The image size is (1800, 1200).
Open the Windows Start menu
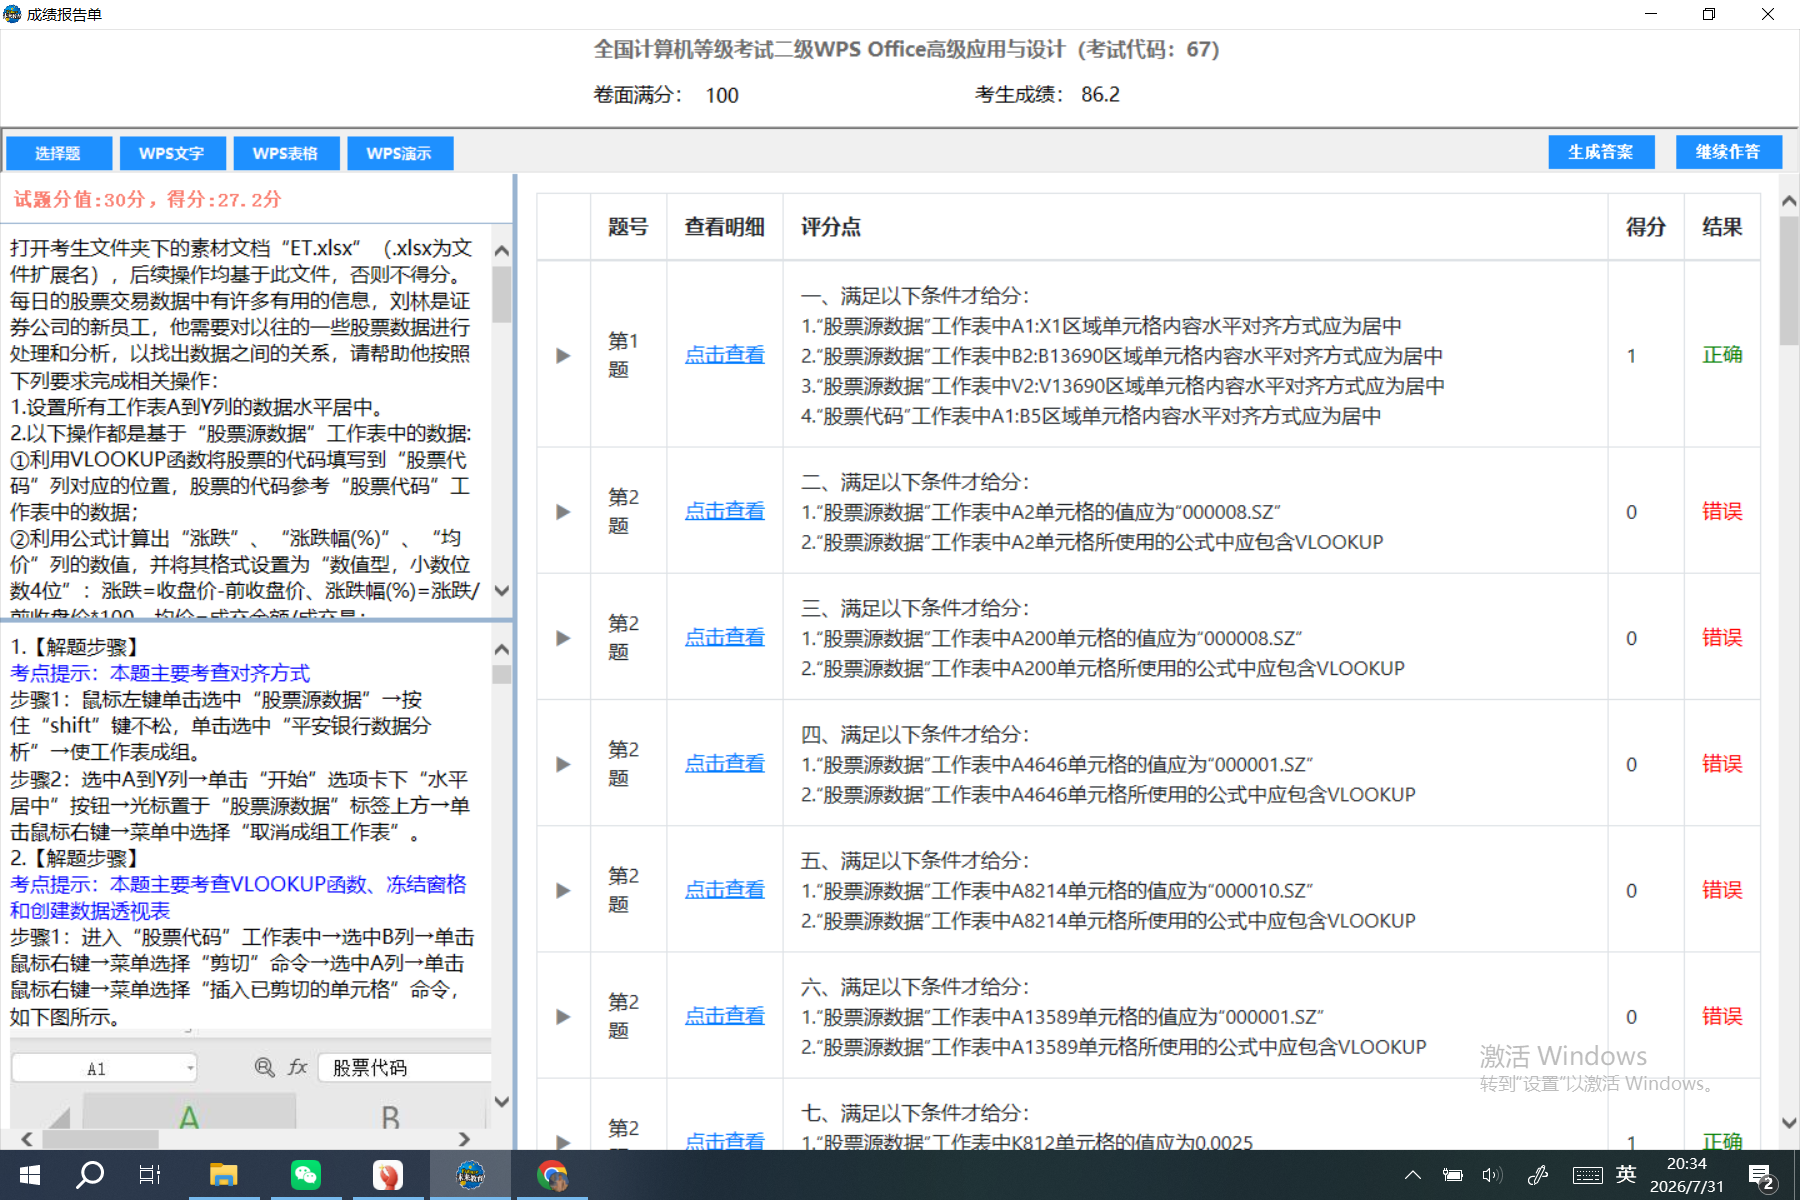[30, 1175]
